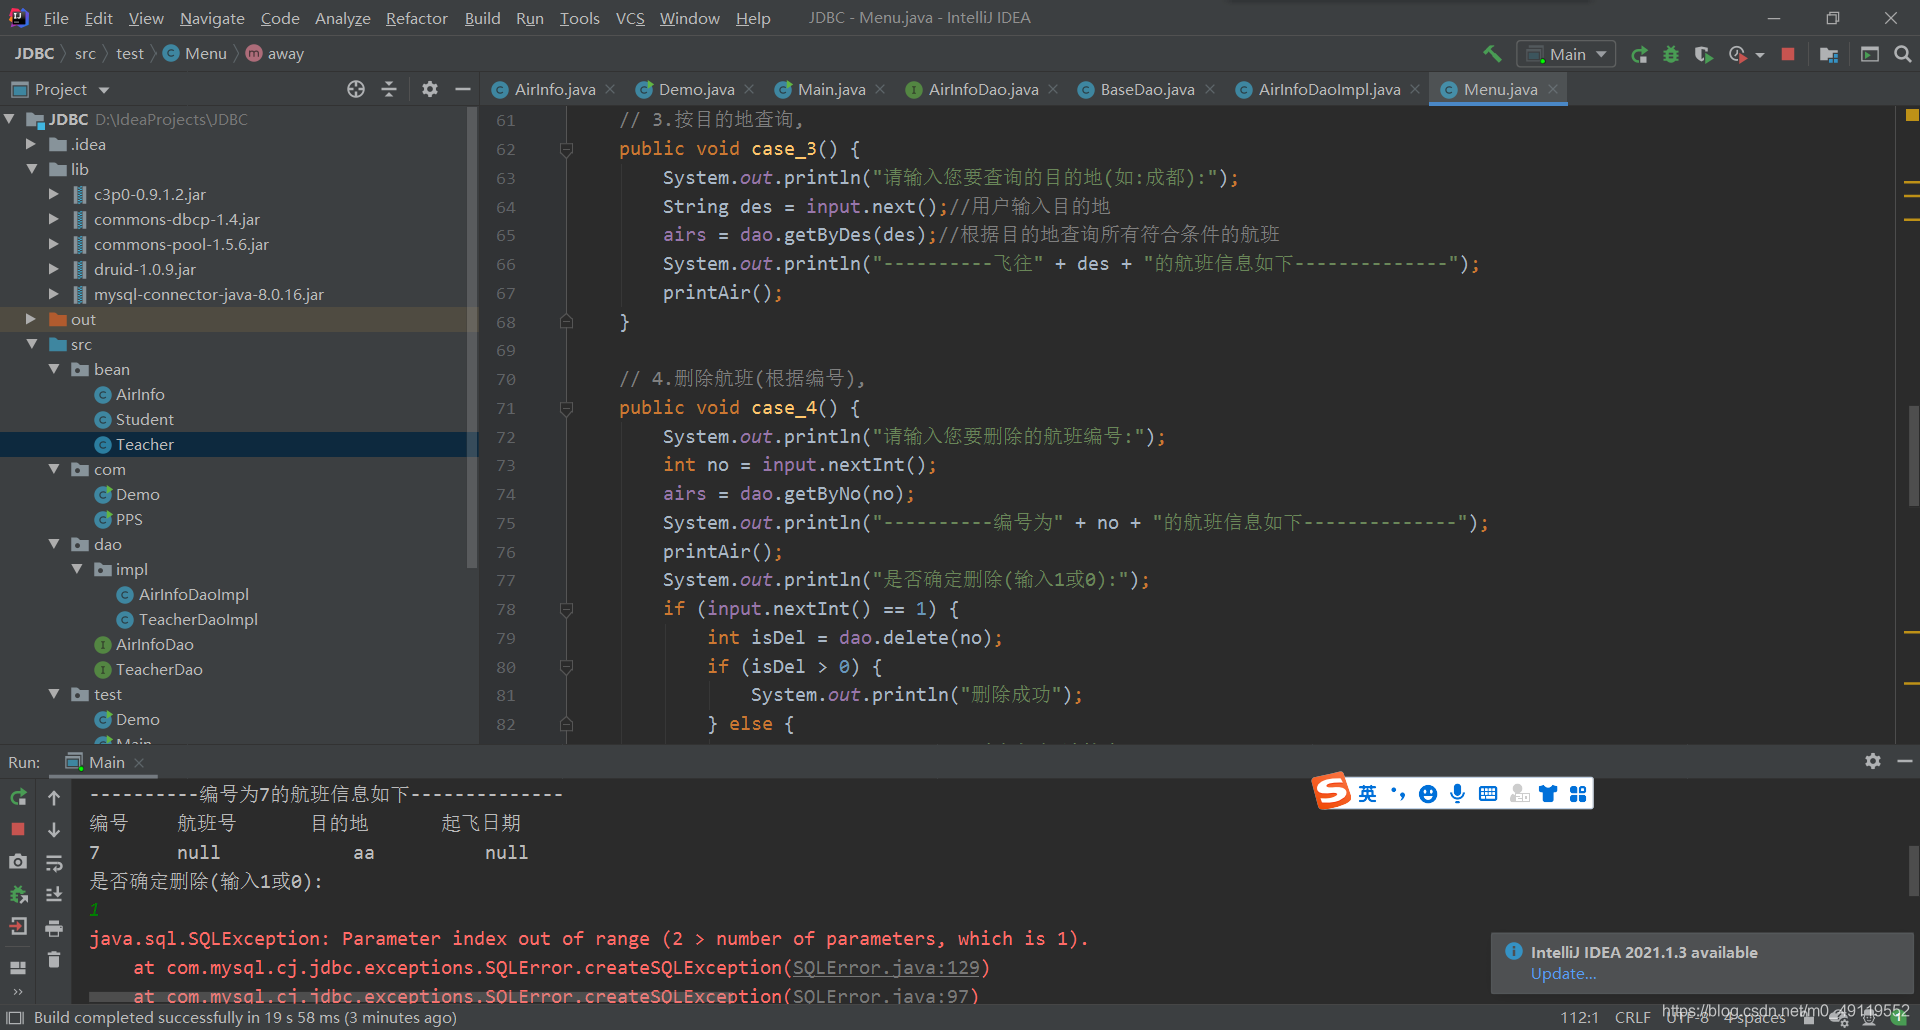
Task: Expand the out folder
Action: coord(31,319)
